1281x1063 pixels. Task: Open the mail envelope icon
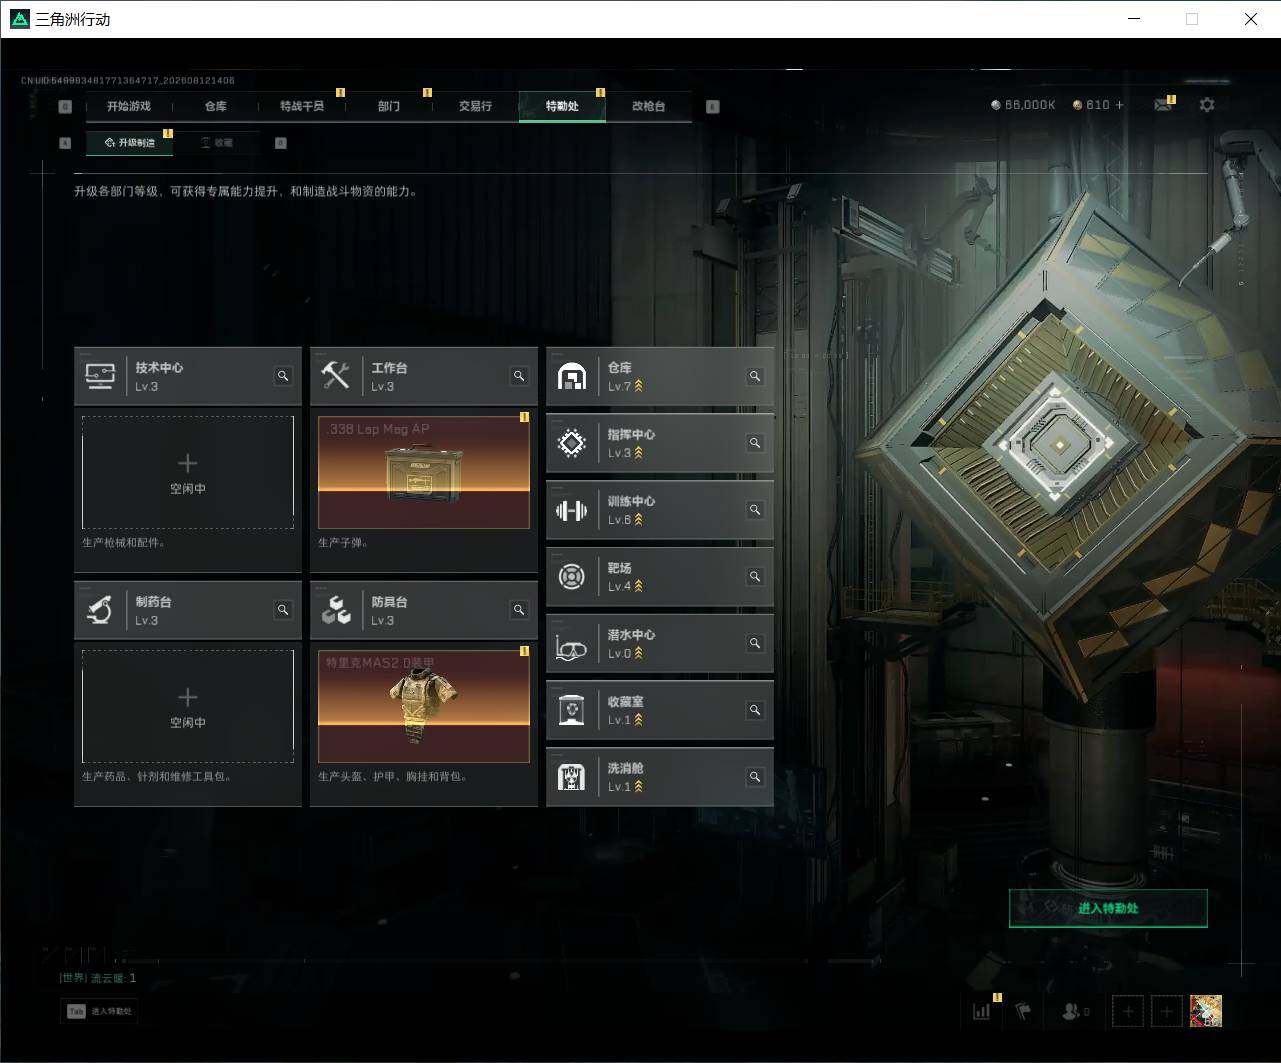coord(1162,105)
